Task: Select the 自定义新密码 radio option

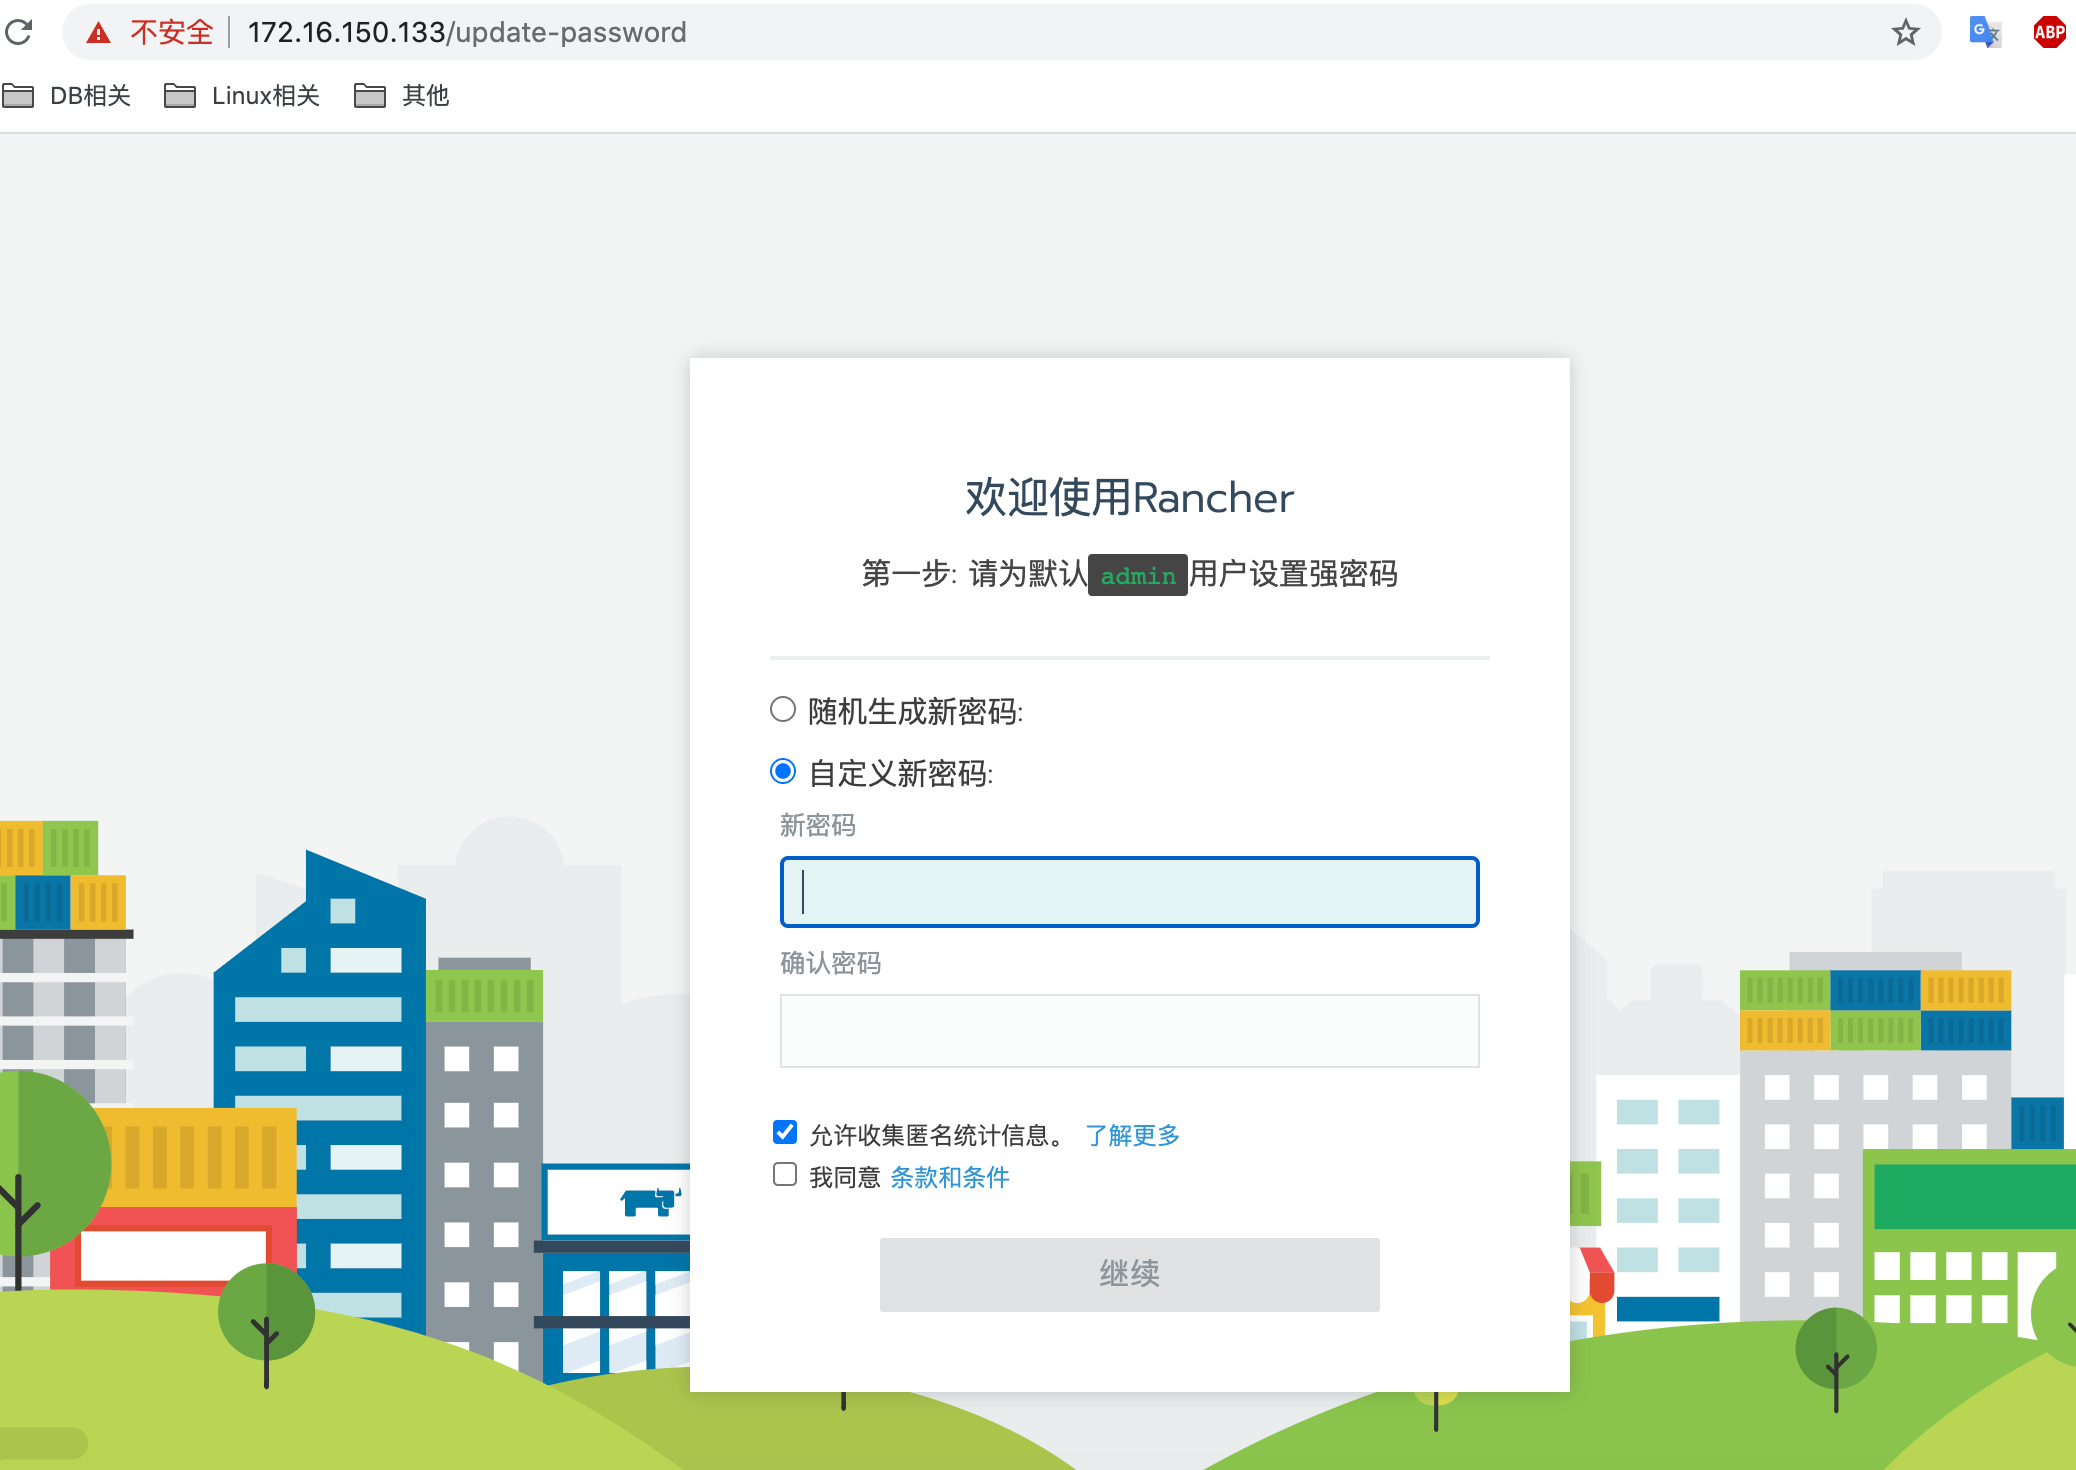Action: [783, 771]
